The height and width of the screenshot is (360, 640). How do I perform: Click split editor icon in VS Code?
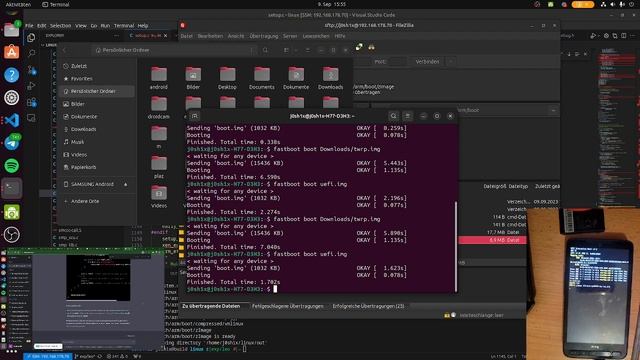pos(624,36)
